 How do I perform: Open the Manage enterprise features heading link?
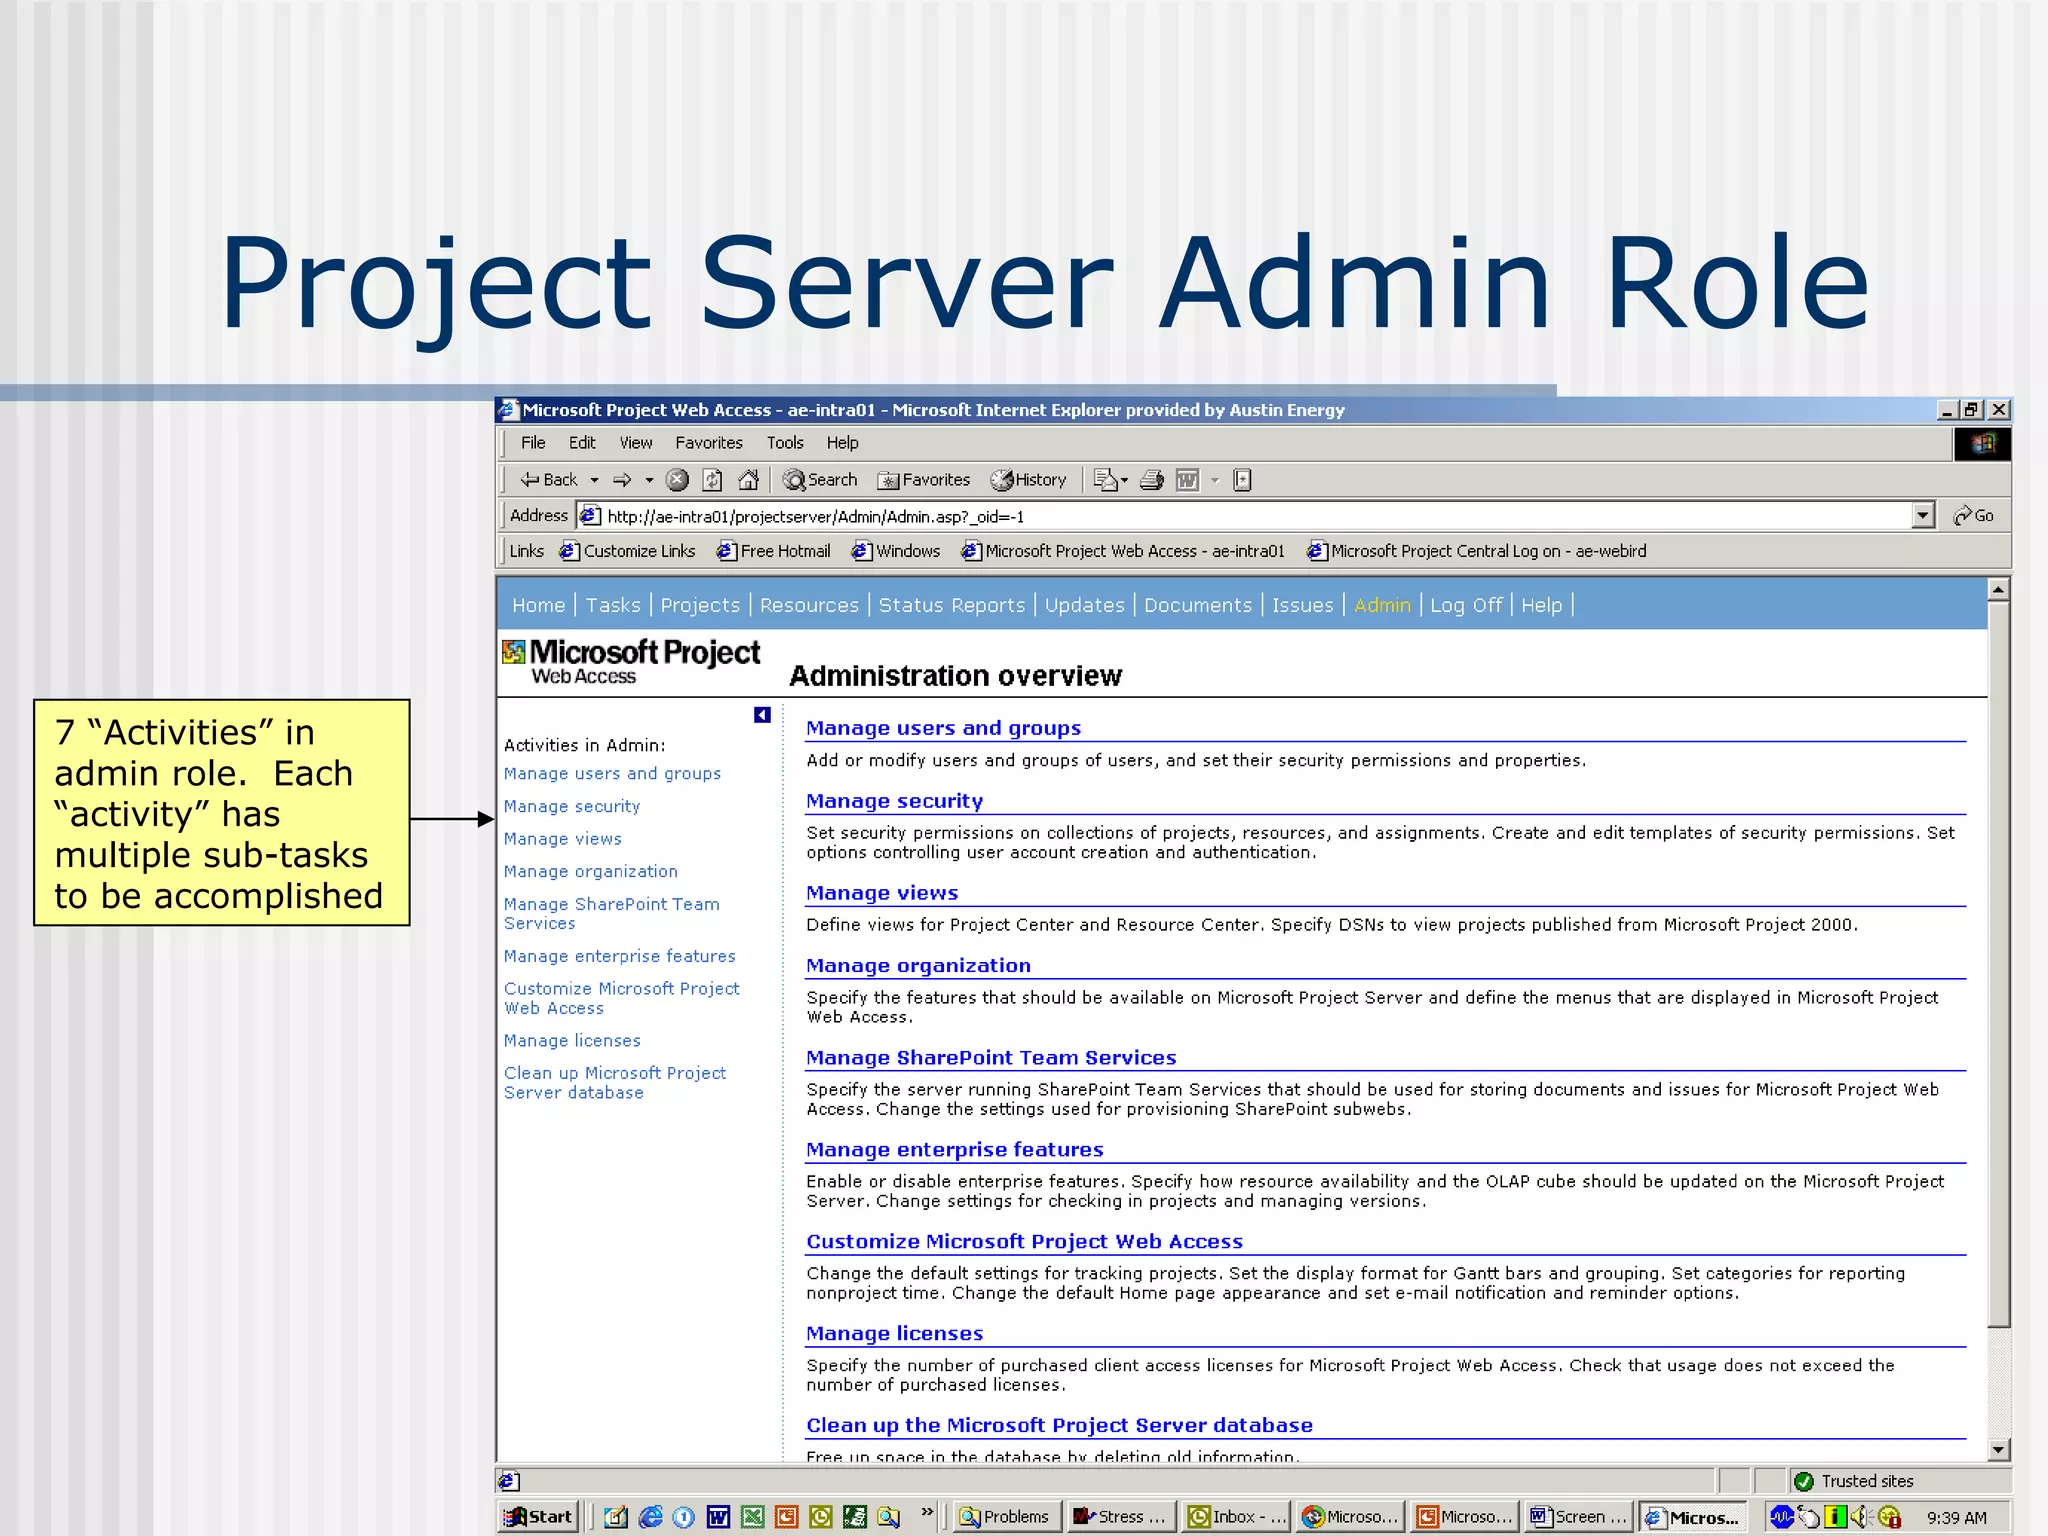[x=954, y=1150]
